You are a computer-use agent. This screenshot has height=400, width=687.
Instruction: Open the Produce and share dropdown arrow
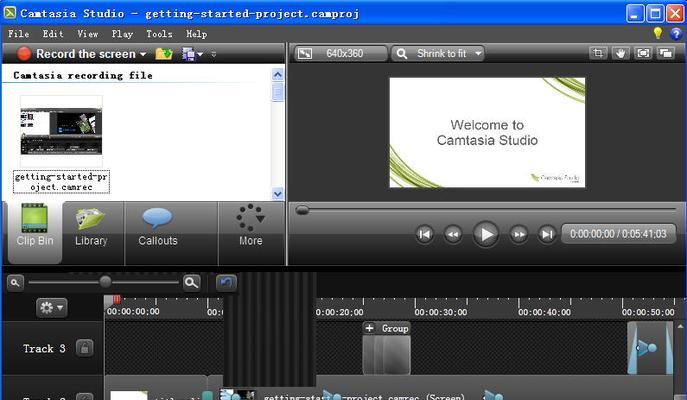point(200,54)
